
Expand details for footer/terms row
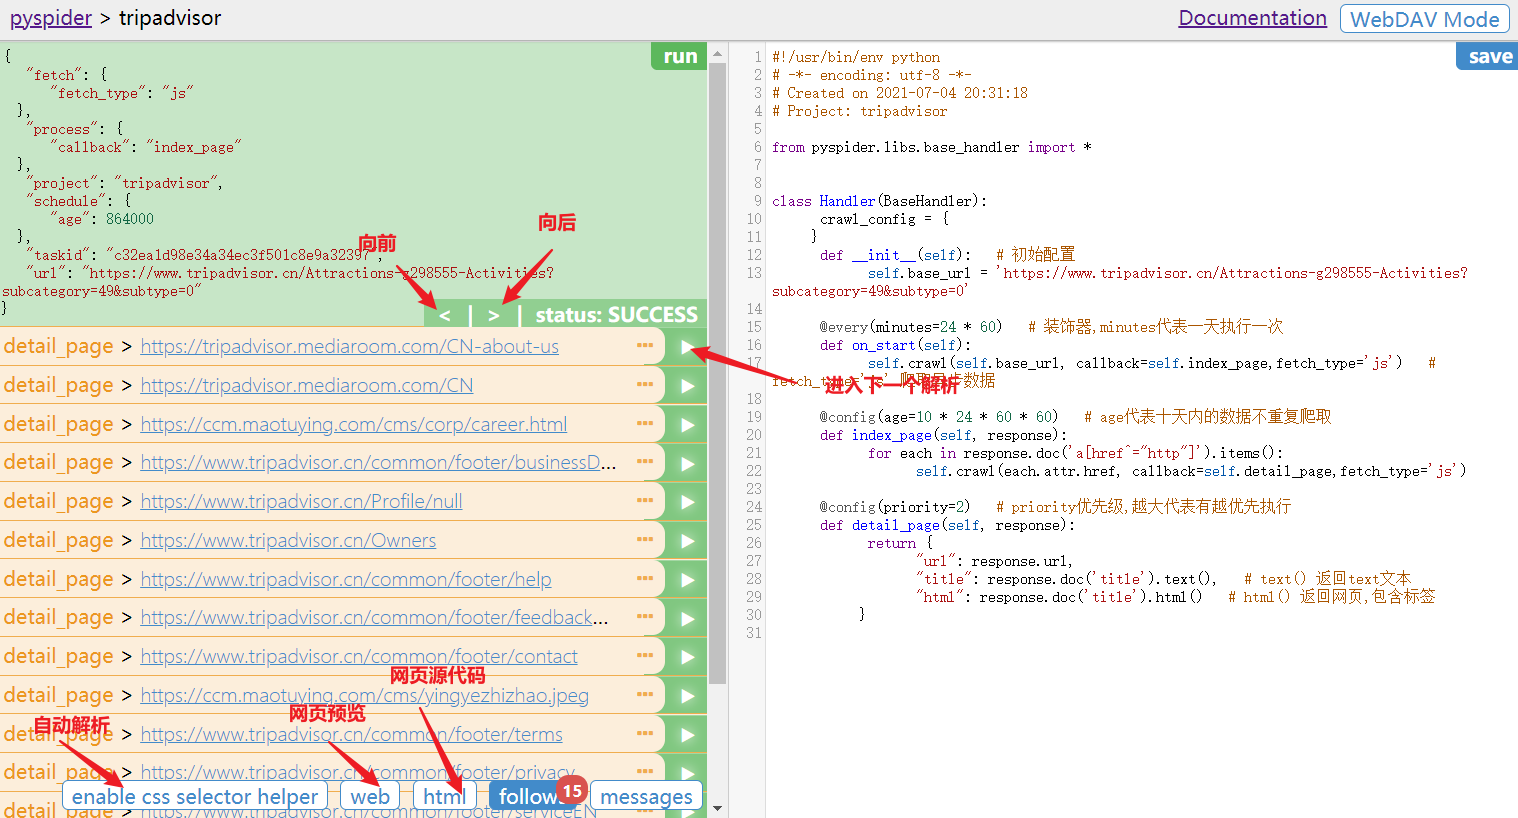point(645,733)
